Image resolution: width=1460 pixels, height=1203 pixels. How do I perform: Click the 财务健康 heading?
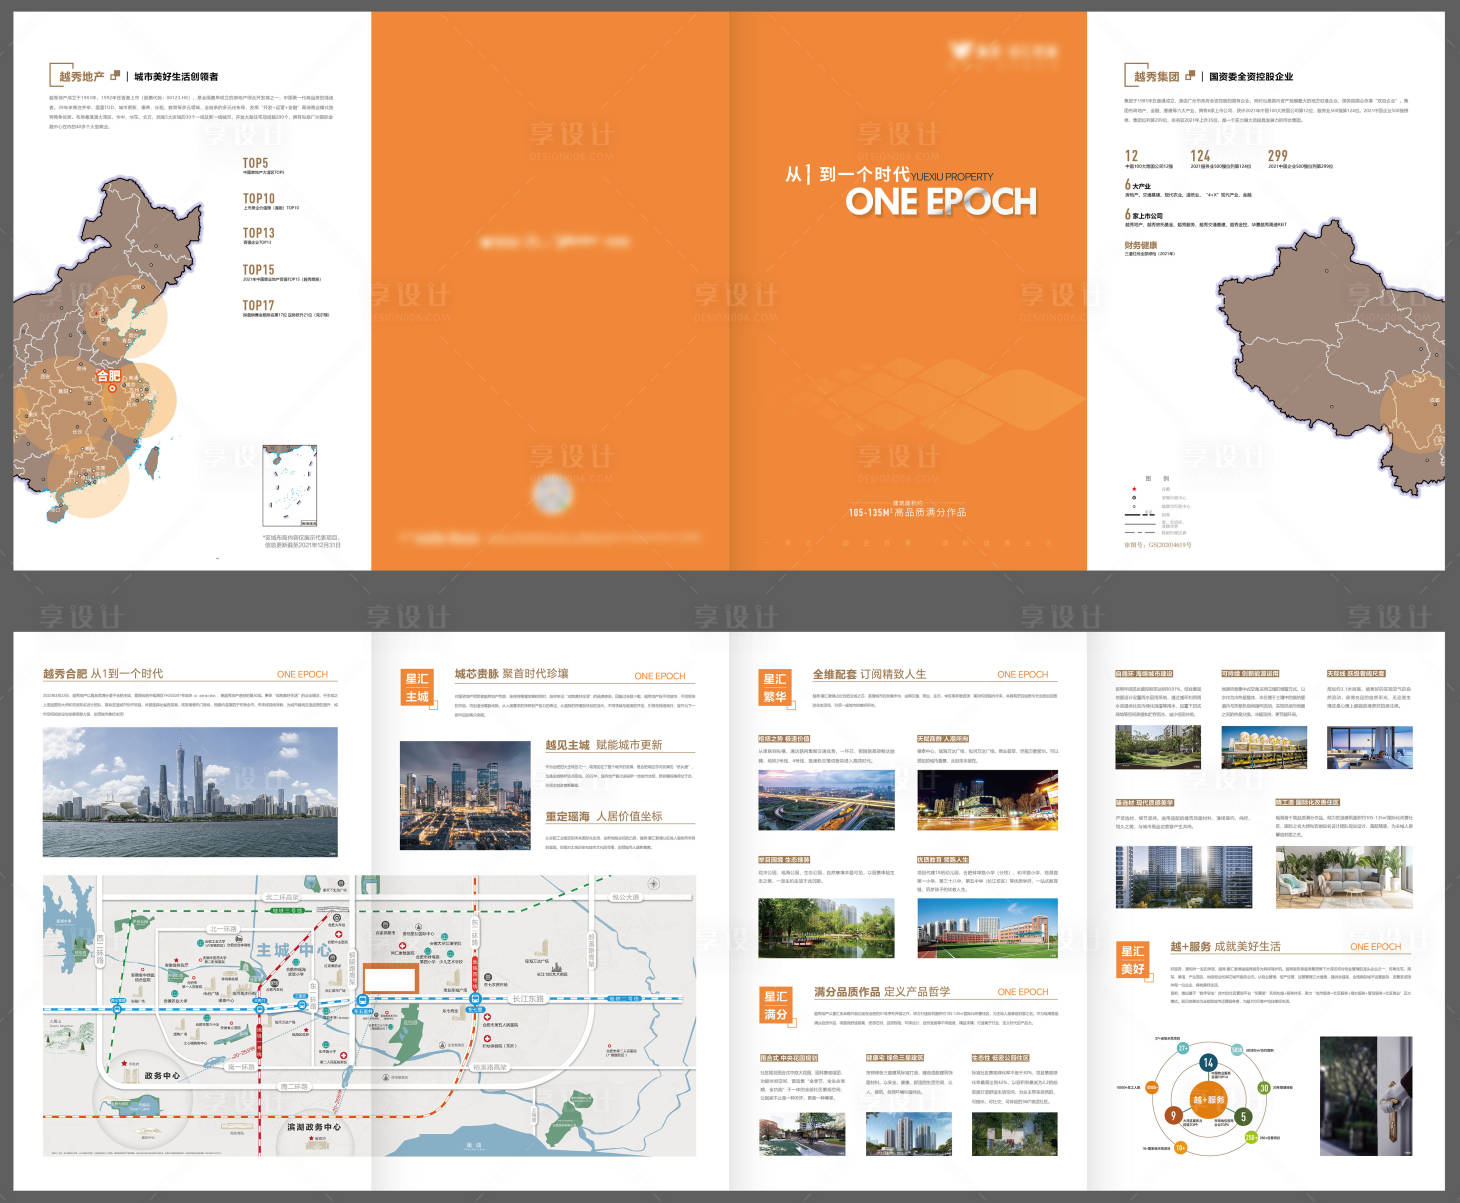[x=1140, y=245]
